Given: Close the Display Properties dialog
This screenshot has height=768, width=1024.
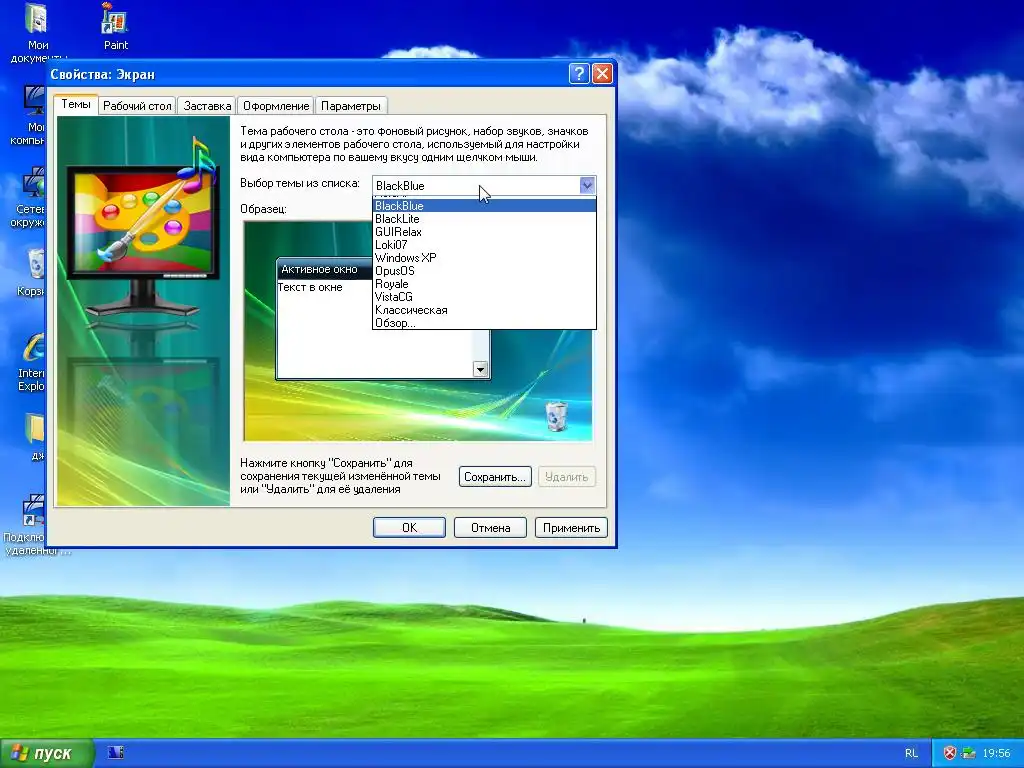Looking at the screenshot, I should click(x=602, y=74).
